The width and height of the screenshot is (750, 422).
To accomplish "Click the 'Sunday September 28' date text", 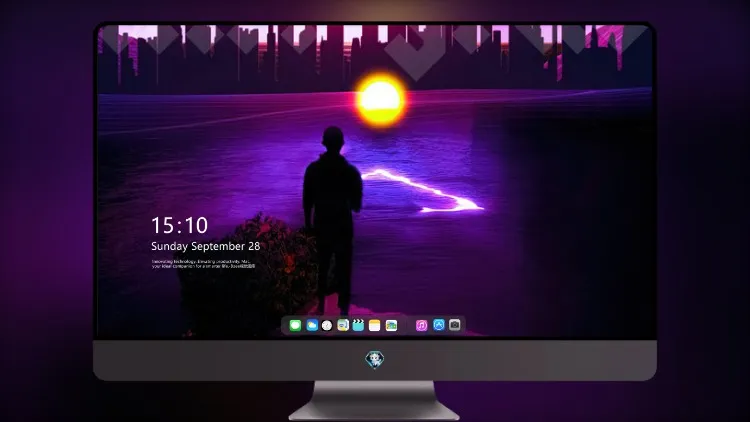I will click(206, 246).
